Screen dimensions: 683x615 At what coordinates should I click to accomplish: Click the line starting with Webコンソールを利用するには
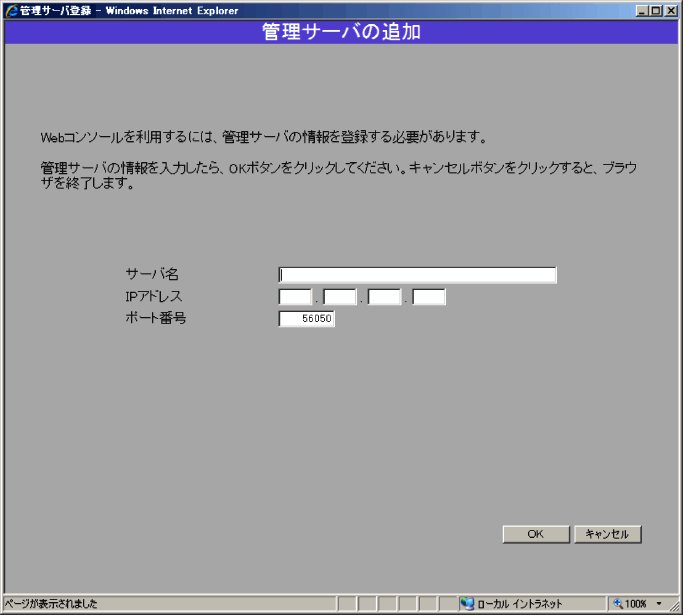(264, 138)
